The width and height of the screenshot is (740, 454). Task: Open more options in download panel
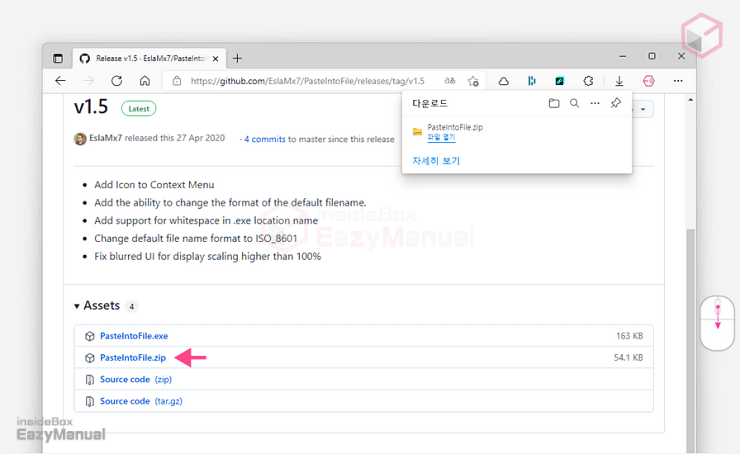tap(595, 103)
